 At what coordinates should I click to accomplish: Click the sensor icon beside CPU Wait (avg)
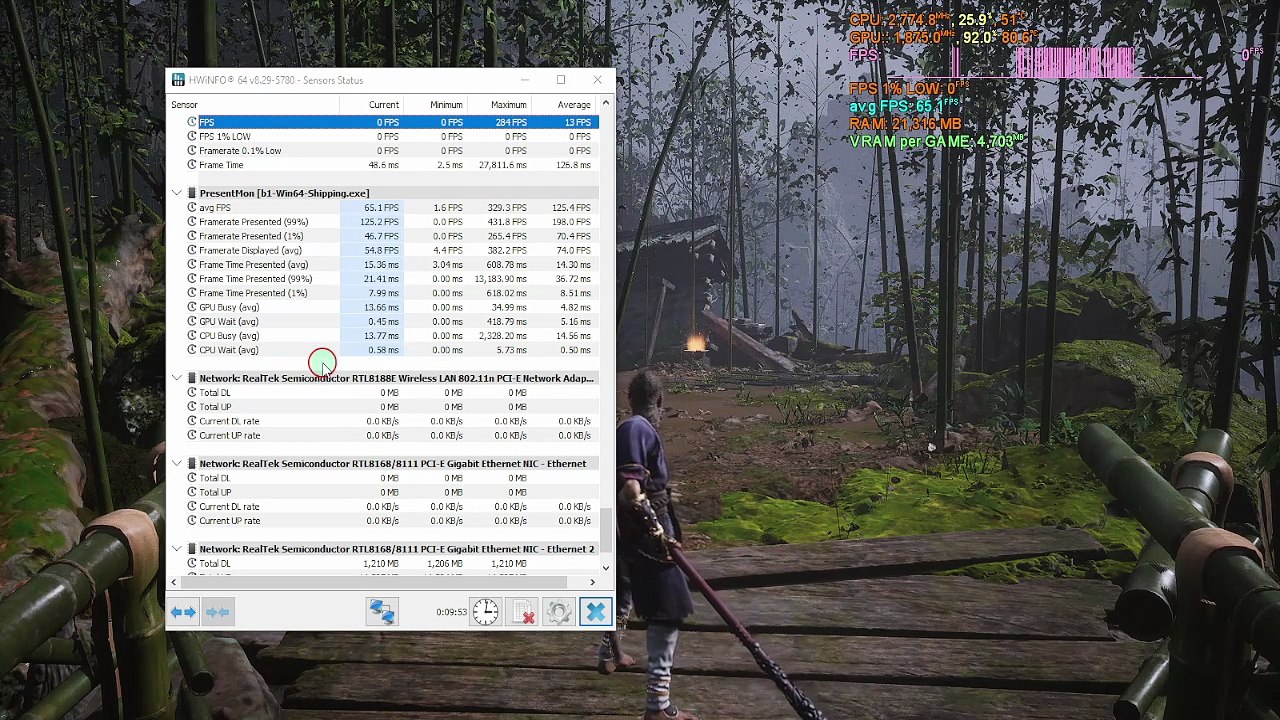(192, 350)
